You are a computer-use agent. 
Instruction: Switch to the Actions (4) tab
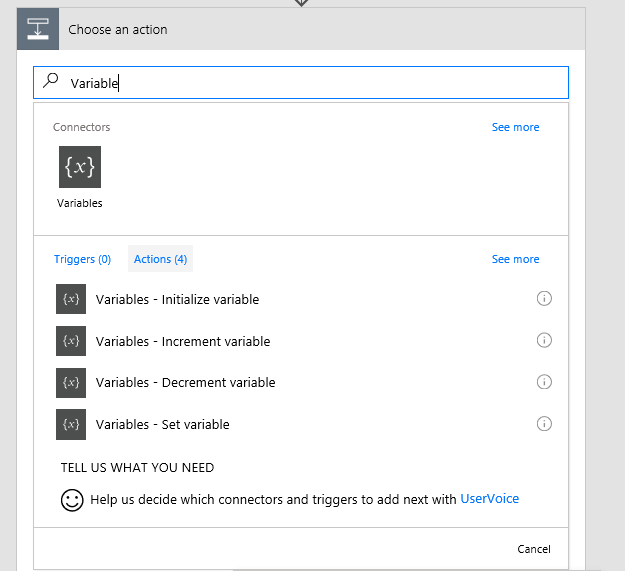tap(160, 259)
